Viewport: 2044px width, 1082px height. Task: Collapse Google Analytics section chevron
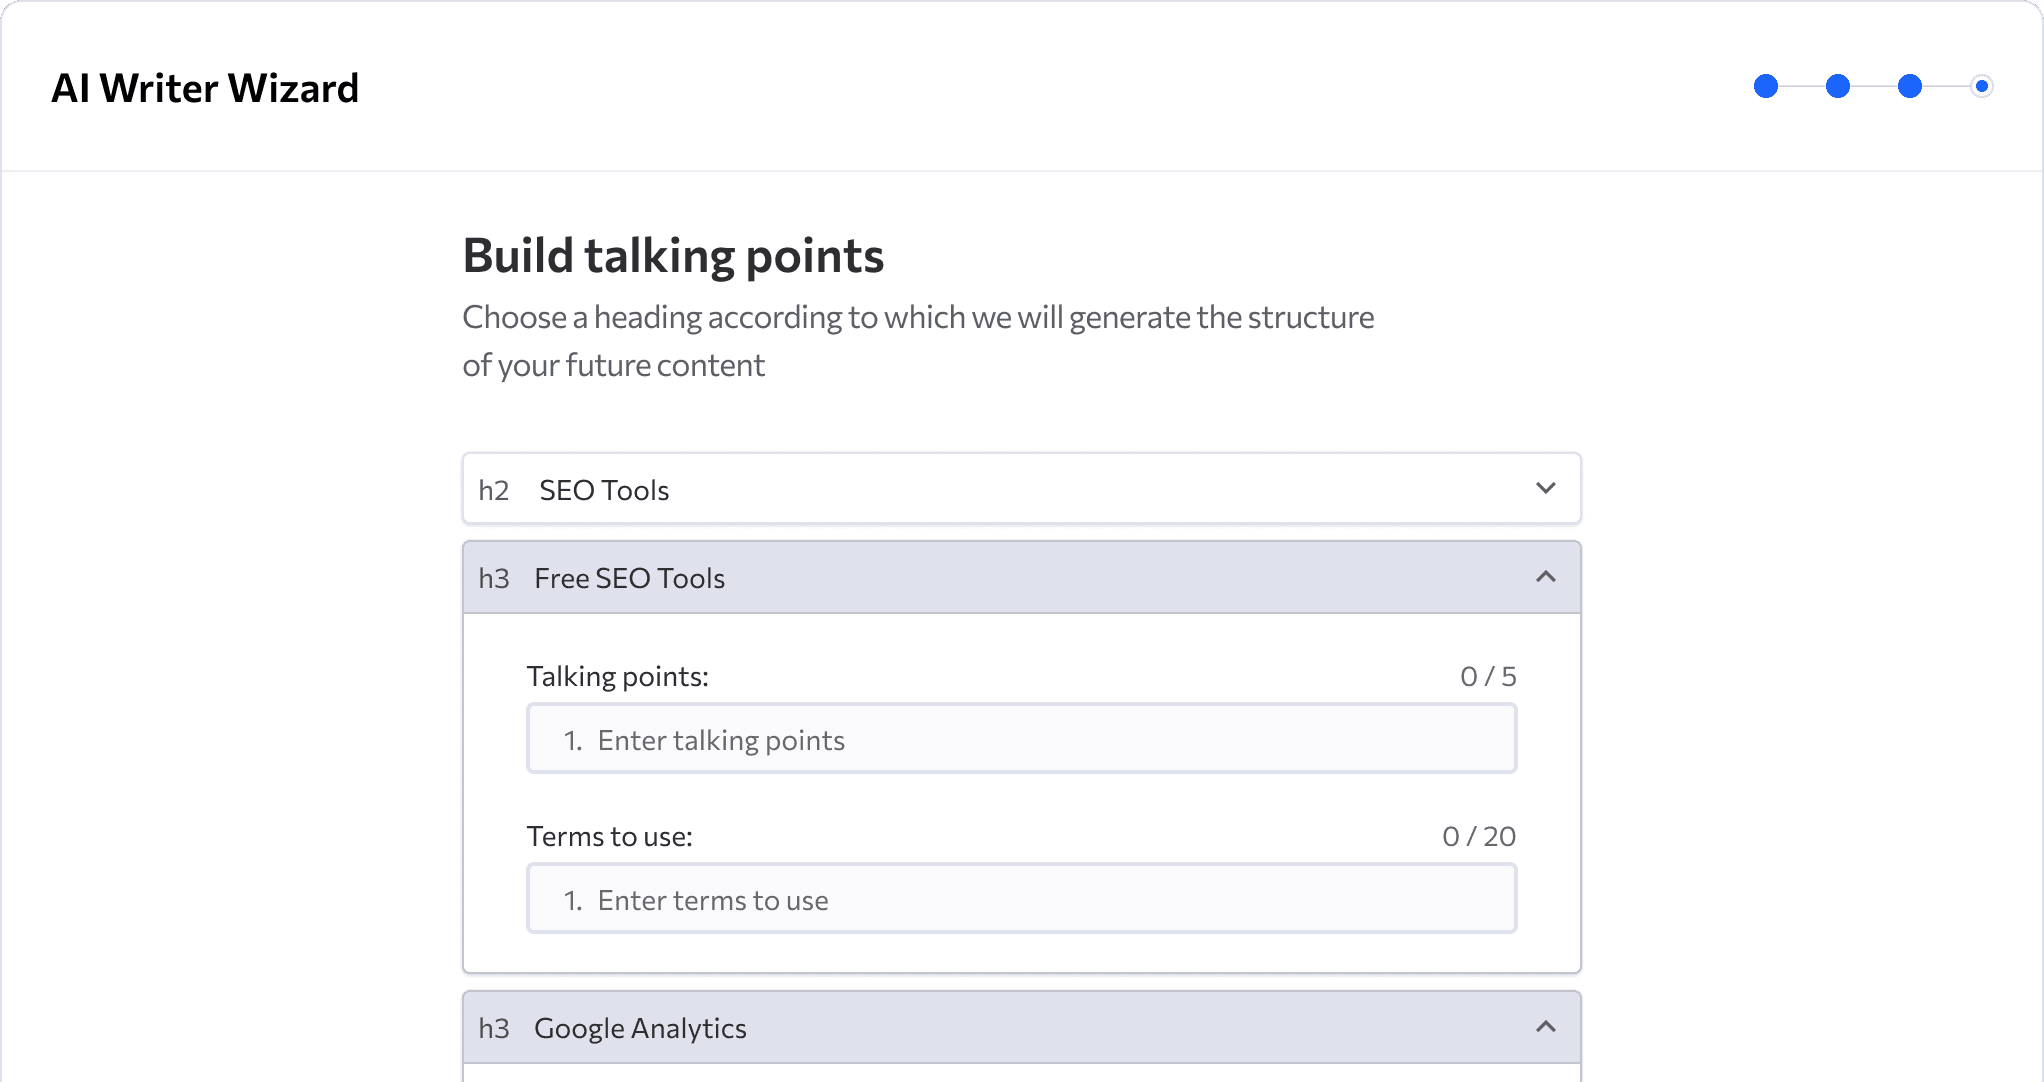coord(1546,1027)
